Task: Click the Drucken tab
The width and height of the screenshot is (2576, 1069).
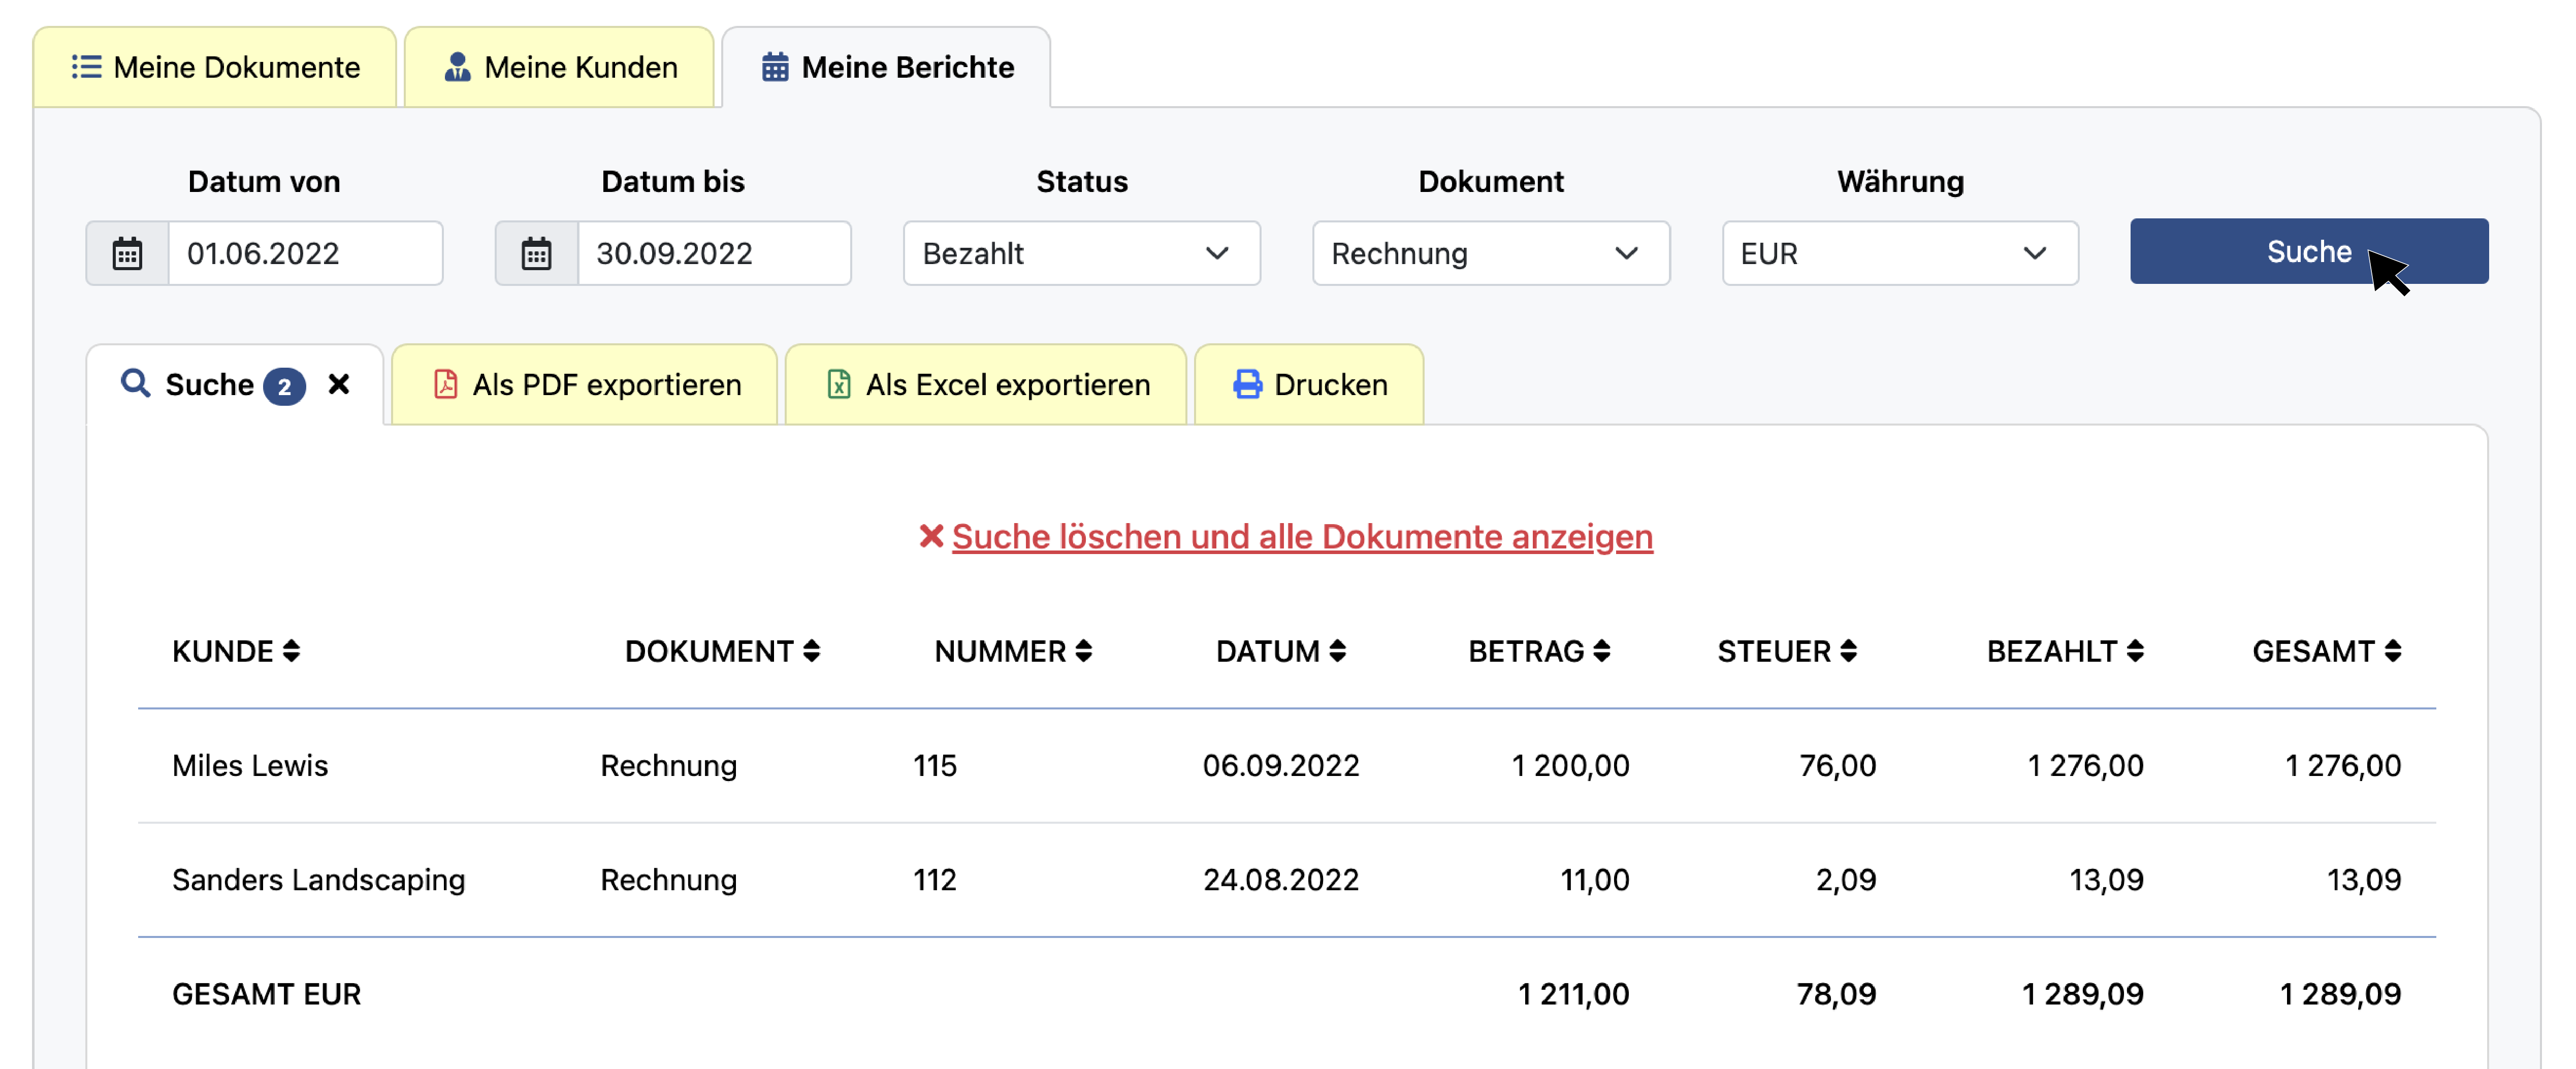Action: tap(1309, 385)
